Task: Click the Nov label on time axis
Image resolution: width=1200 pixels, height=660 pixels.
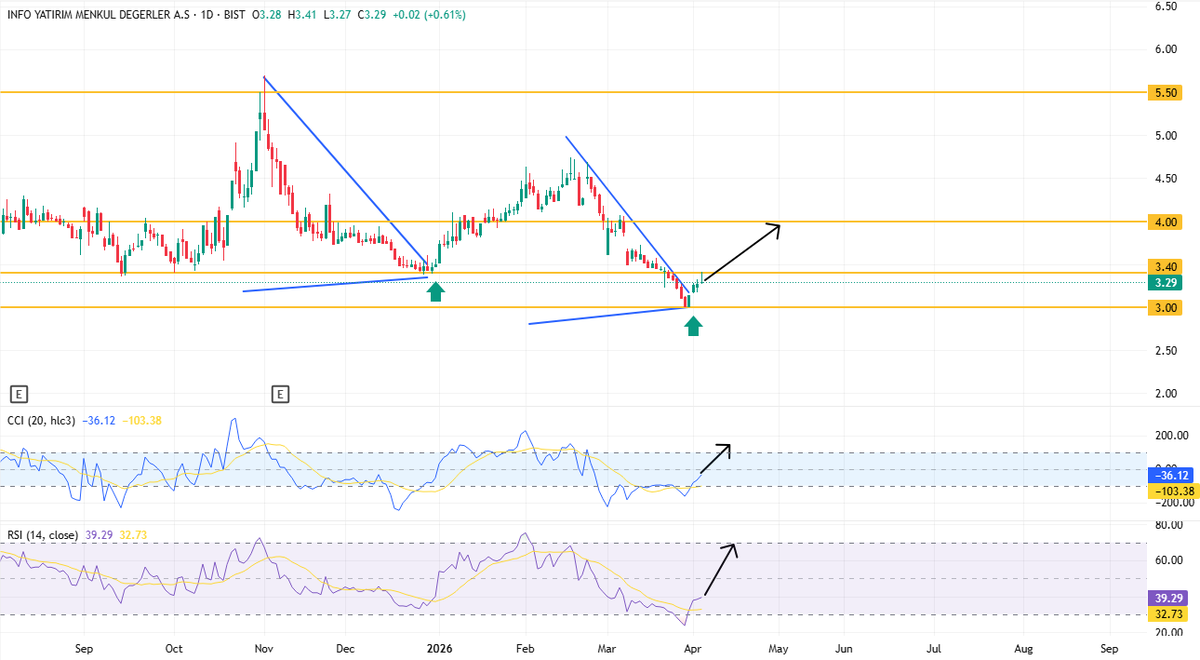Action: 265,649
